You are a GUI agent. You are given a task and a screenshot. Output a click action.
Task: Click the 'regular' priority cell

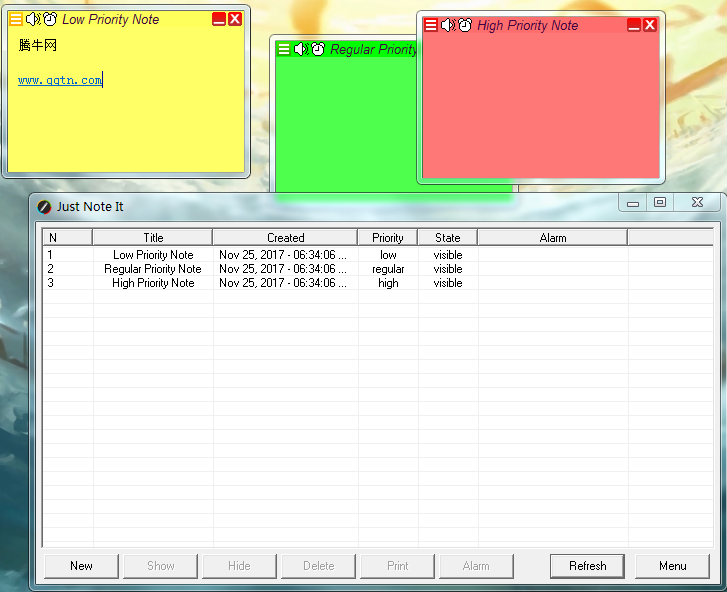coord(388,269)
